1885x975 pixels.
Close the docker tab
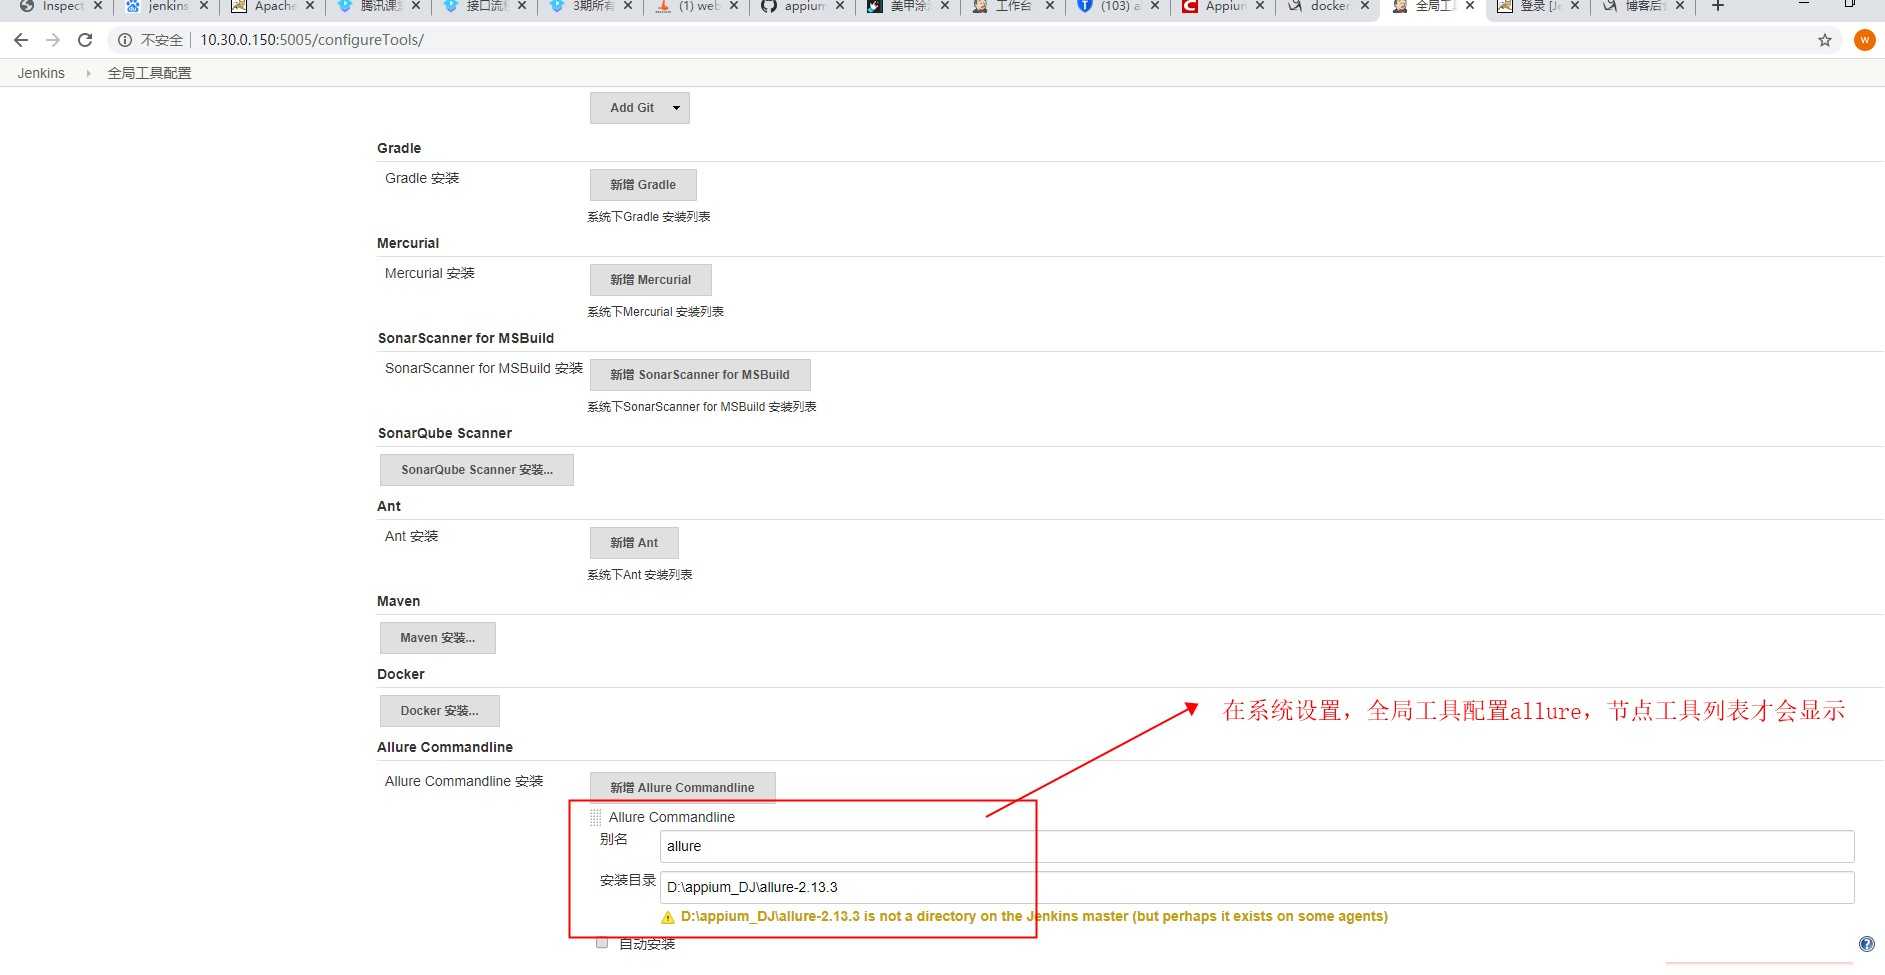[x=1364, y=6]
